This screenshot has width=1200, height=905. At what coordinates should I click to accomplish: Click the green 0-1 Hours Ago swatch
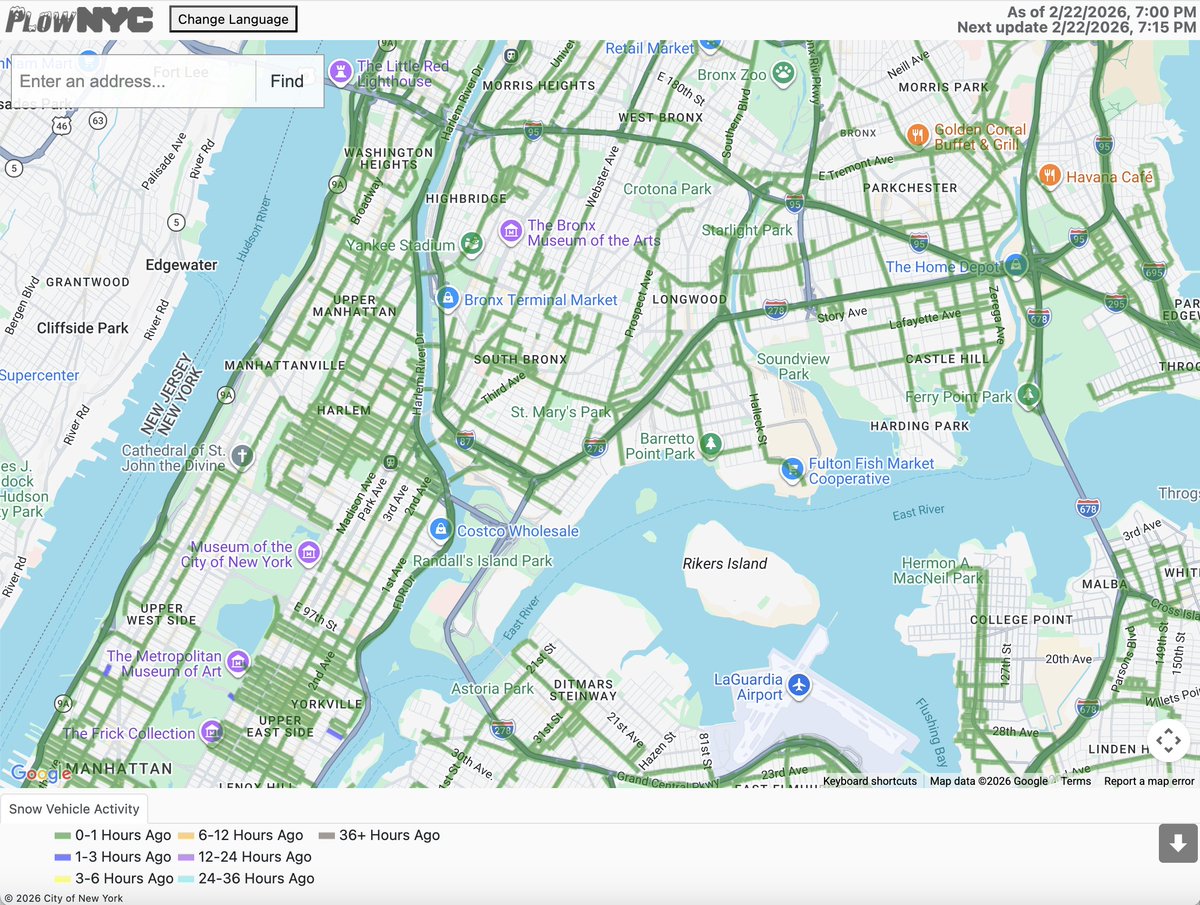[x=62, y=835]
